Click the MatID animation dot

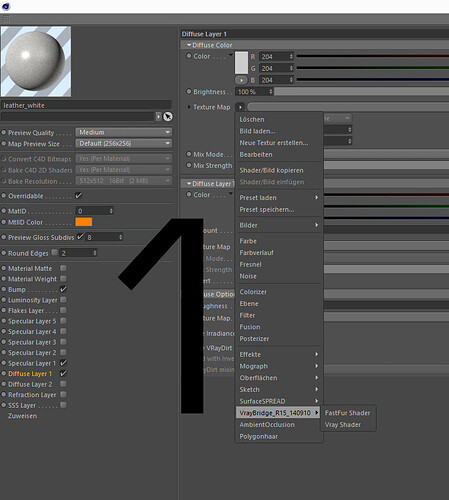point(4,211)
